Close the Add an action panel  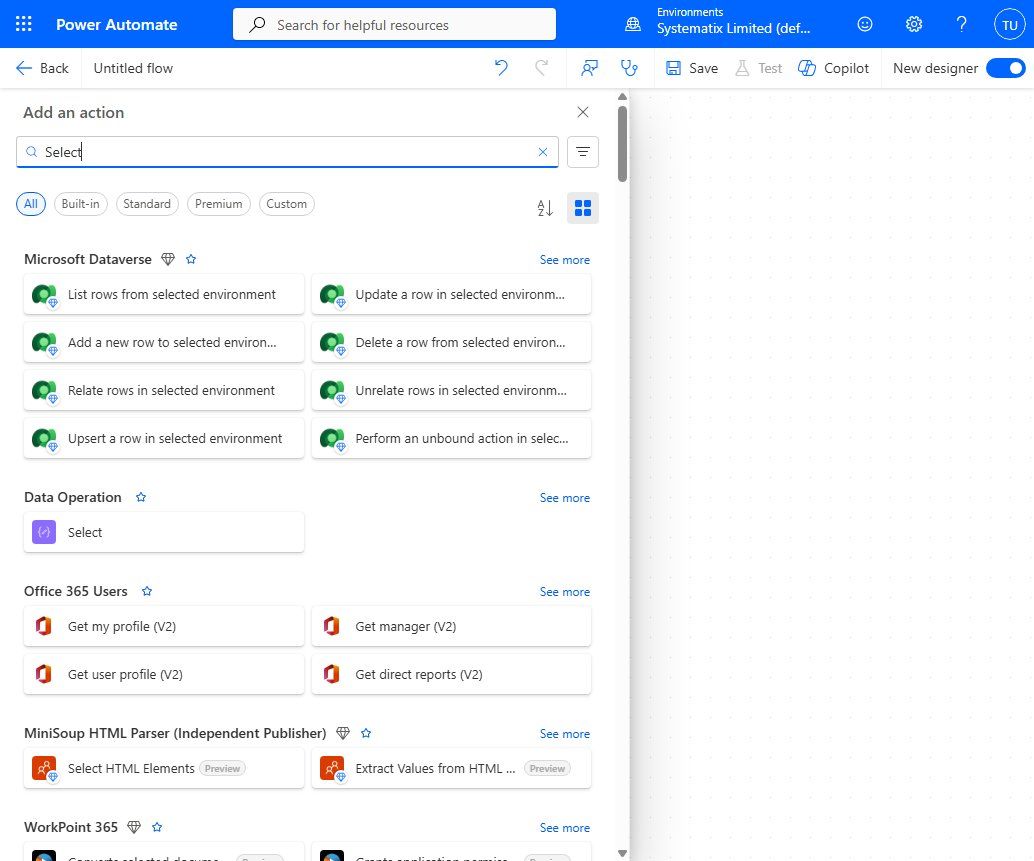coord(583,112)
